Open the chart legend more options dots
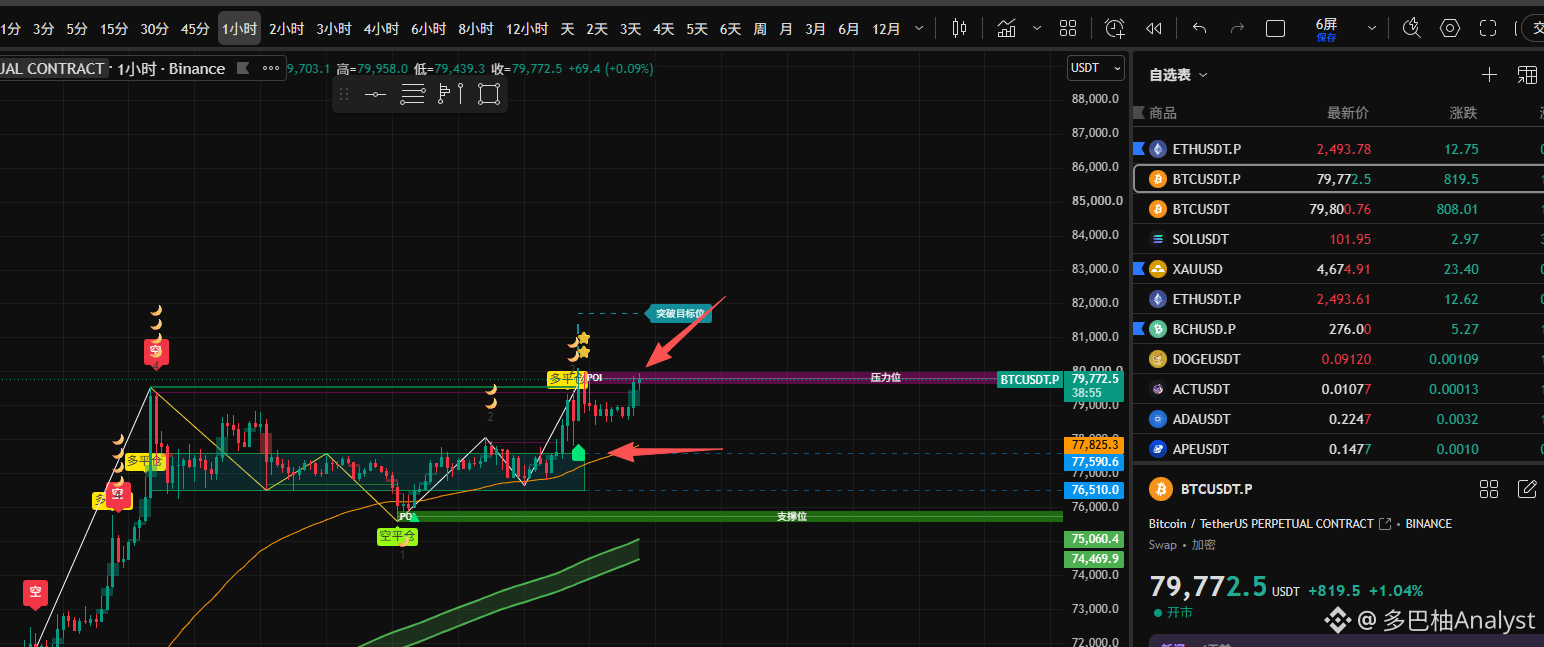 point(270,69)
